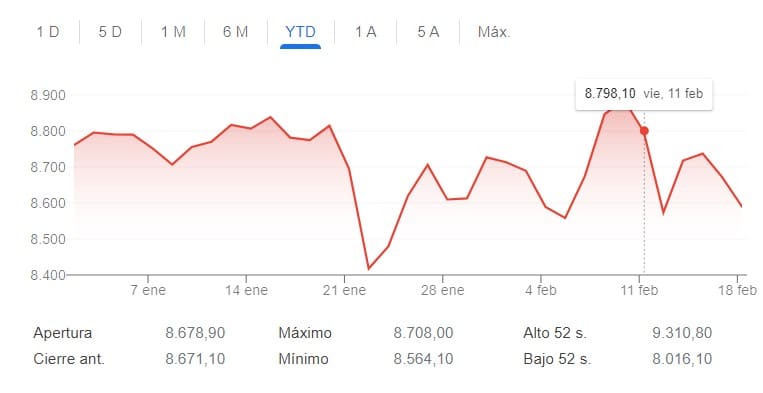This screenshot has width=763, height=393.
Task: Click the Apertura value 8.678,90
Action: pyautogui.click(x=195, y=333)
